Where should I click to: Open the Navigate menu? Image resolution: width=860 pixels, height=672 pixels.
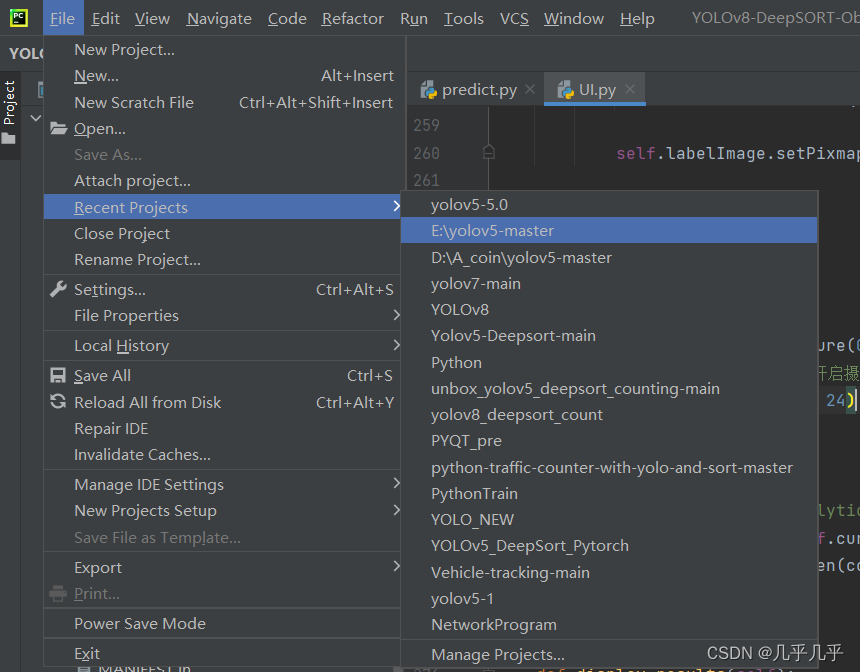(219, 19)
